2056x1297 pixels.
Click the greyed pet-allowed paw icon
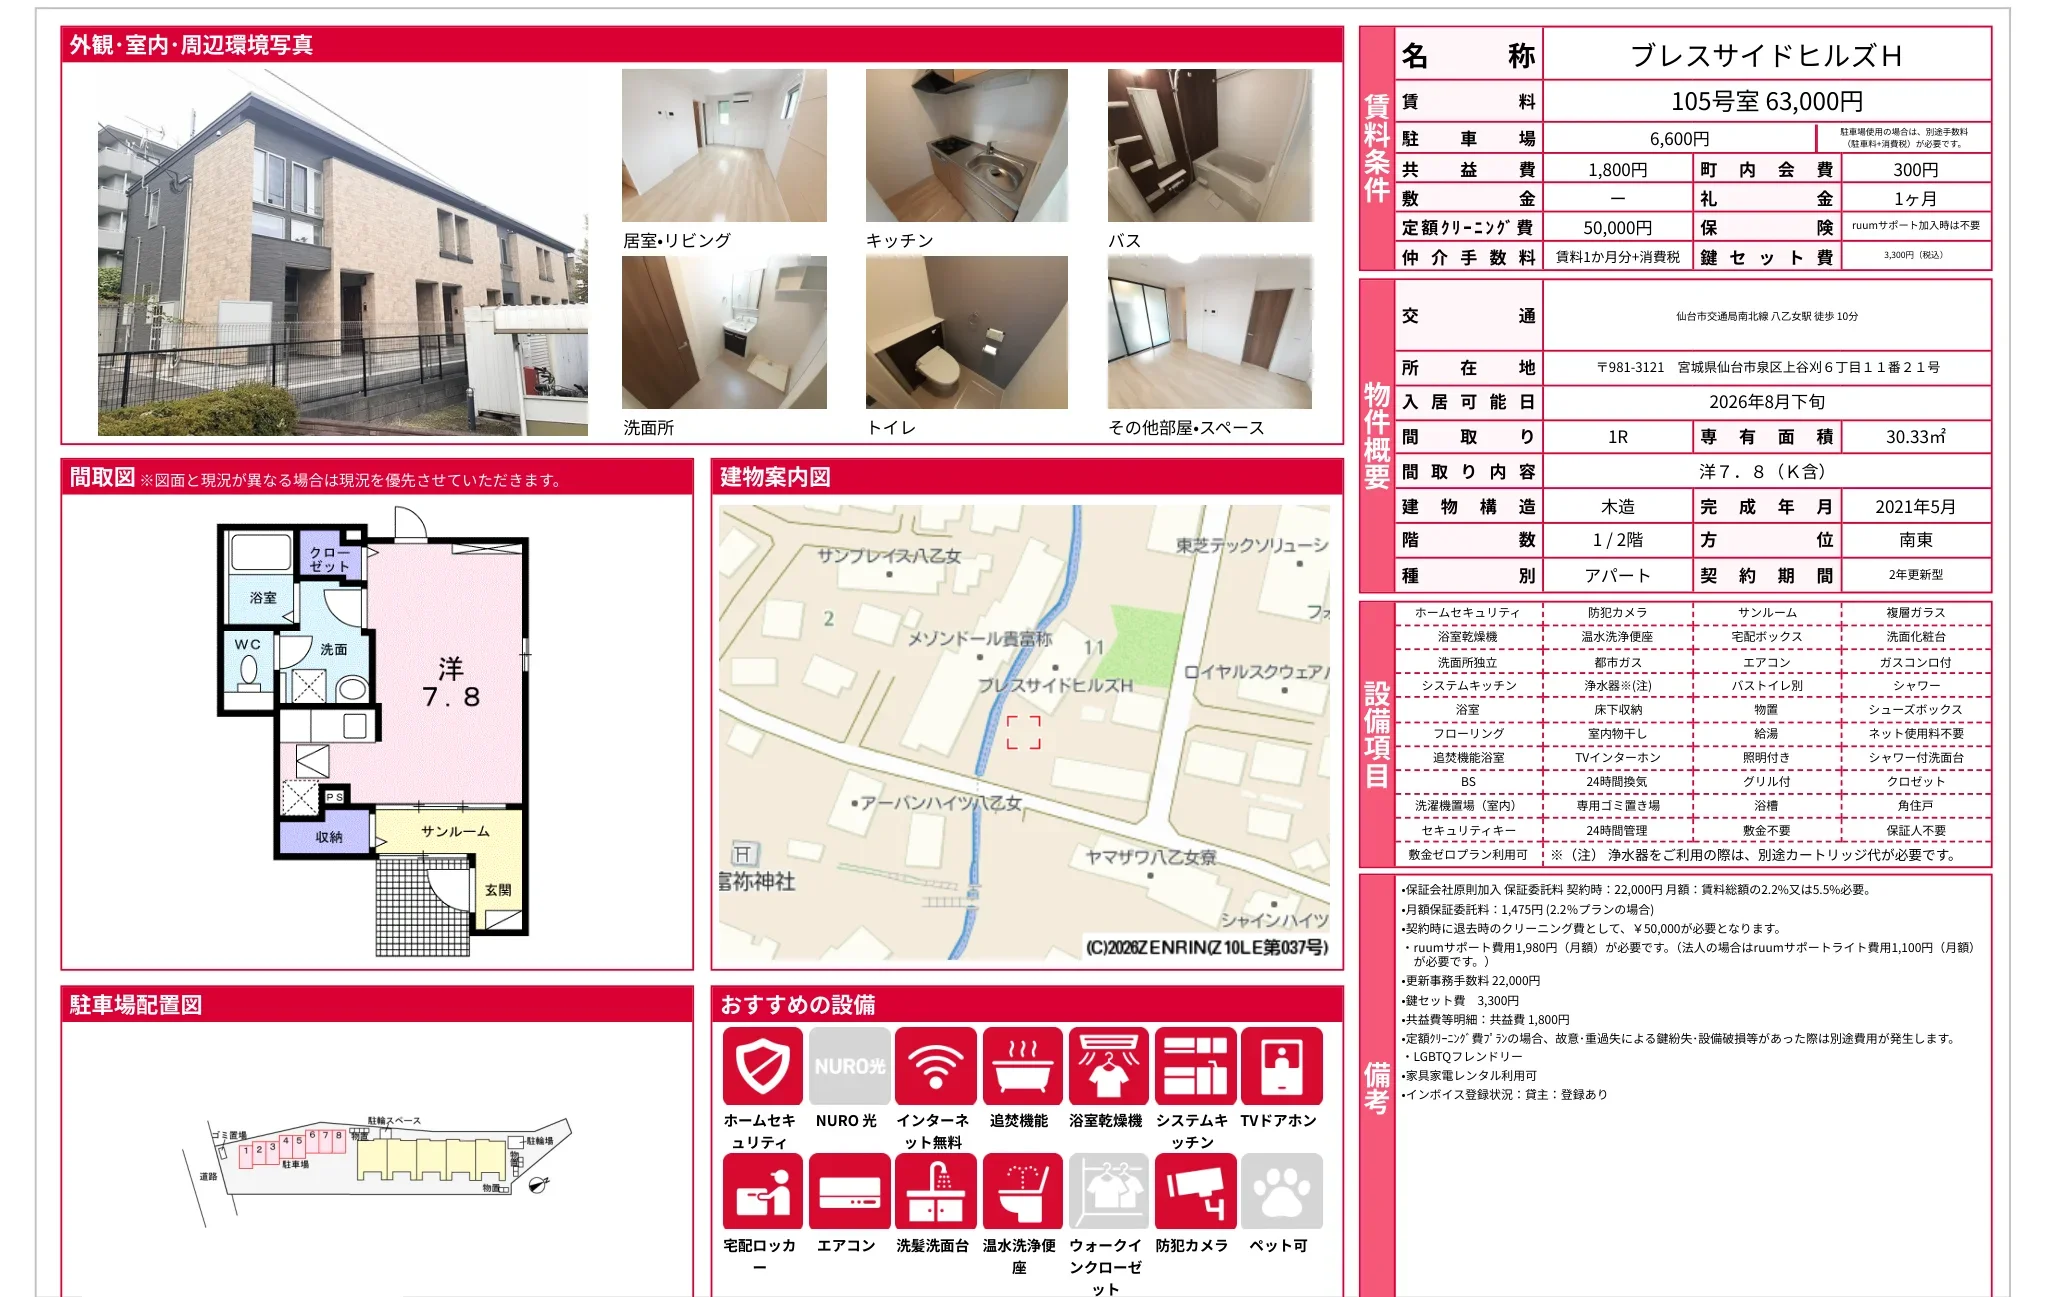click(1282, 1191)
